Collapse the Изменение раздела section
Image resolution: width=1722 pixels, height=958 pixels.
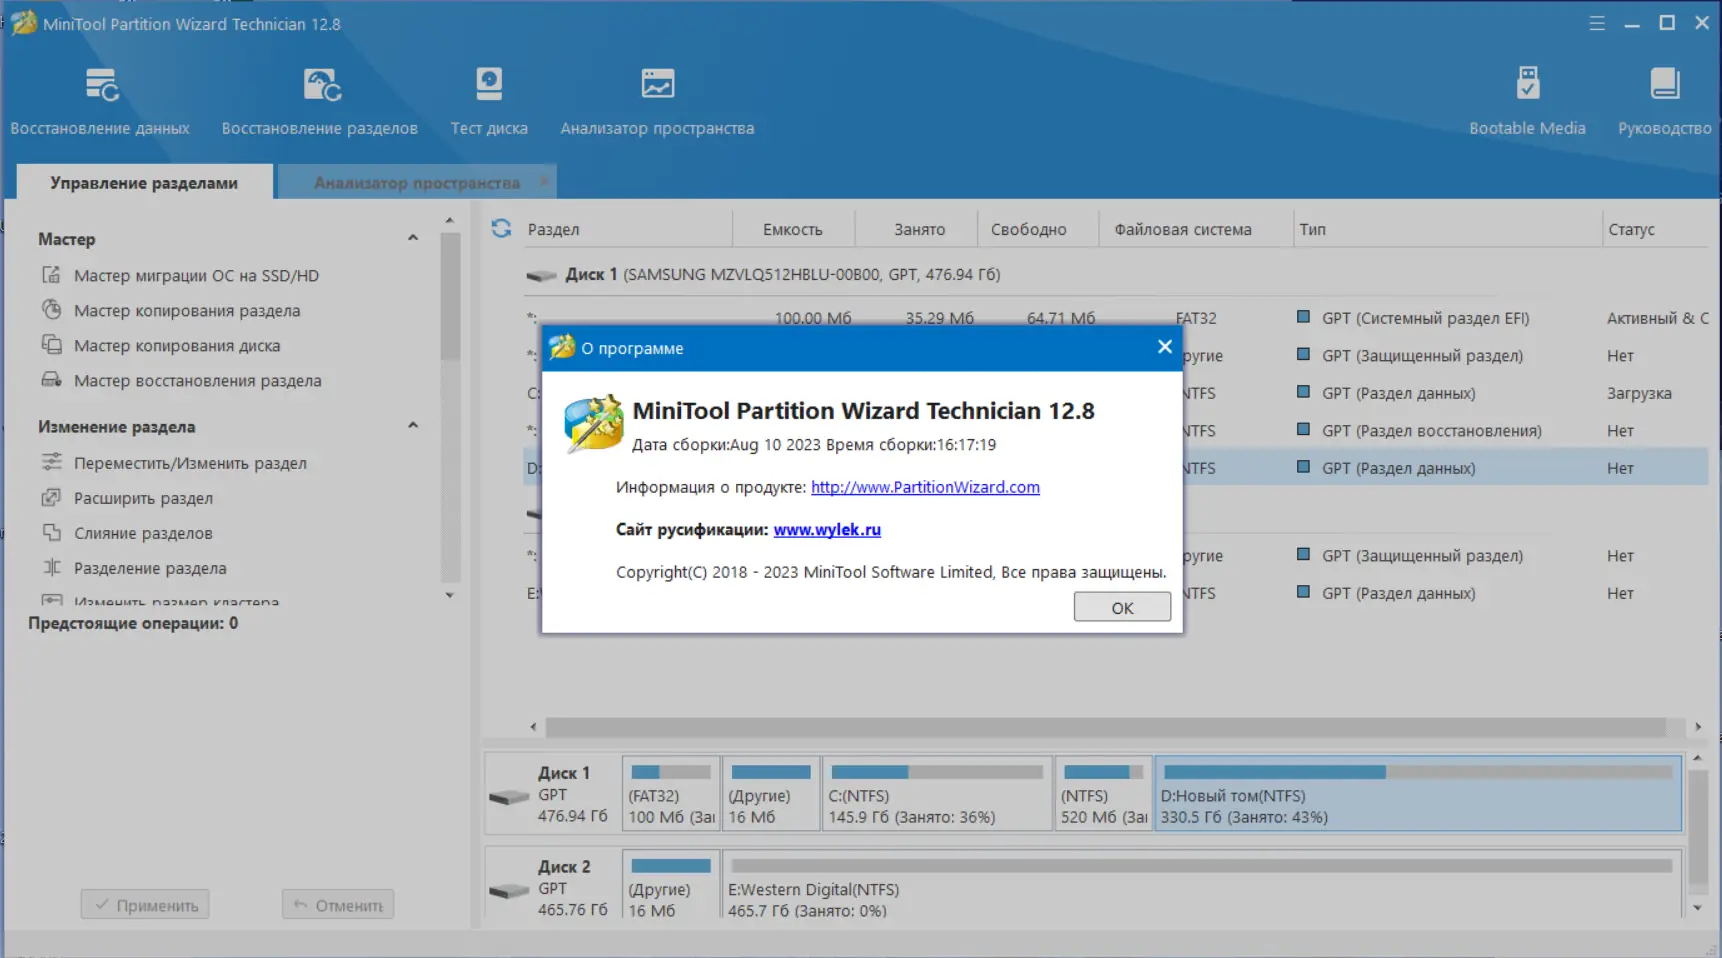(x=413, y=425)
